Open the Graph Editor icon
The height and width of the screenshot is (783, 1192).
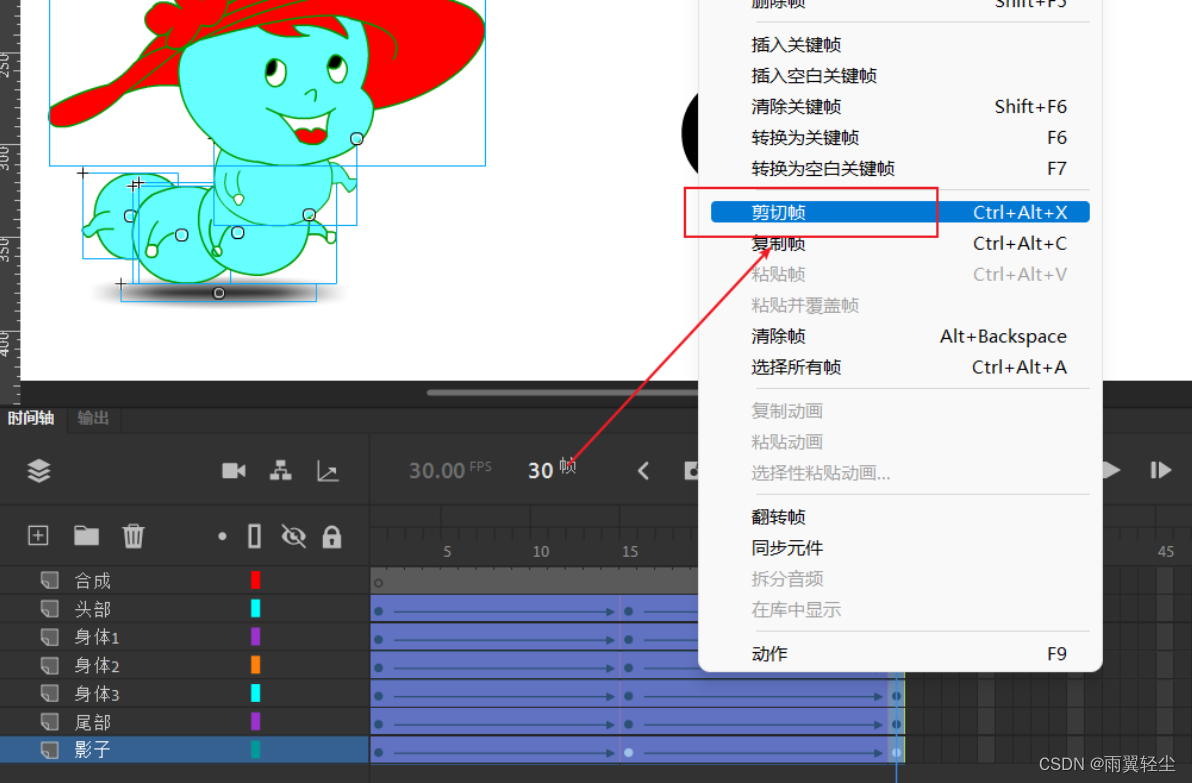click(328, 470)
